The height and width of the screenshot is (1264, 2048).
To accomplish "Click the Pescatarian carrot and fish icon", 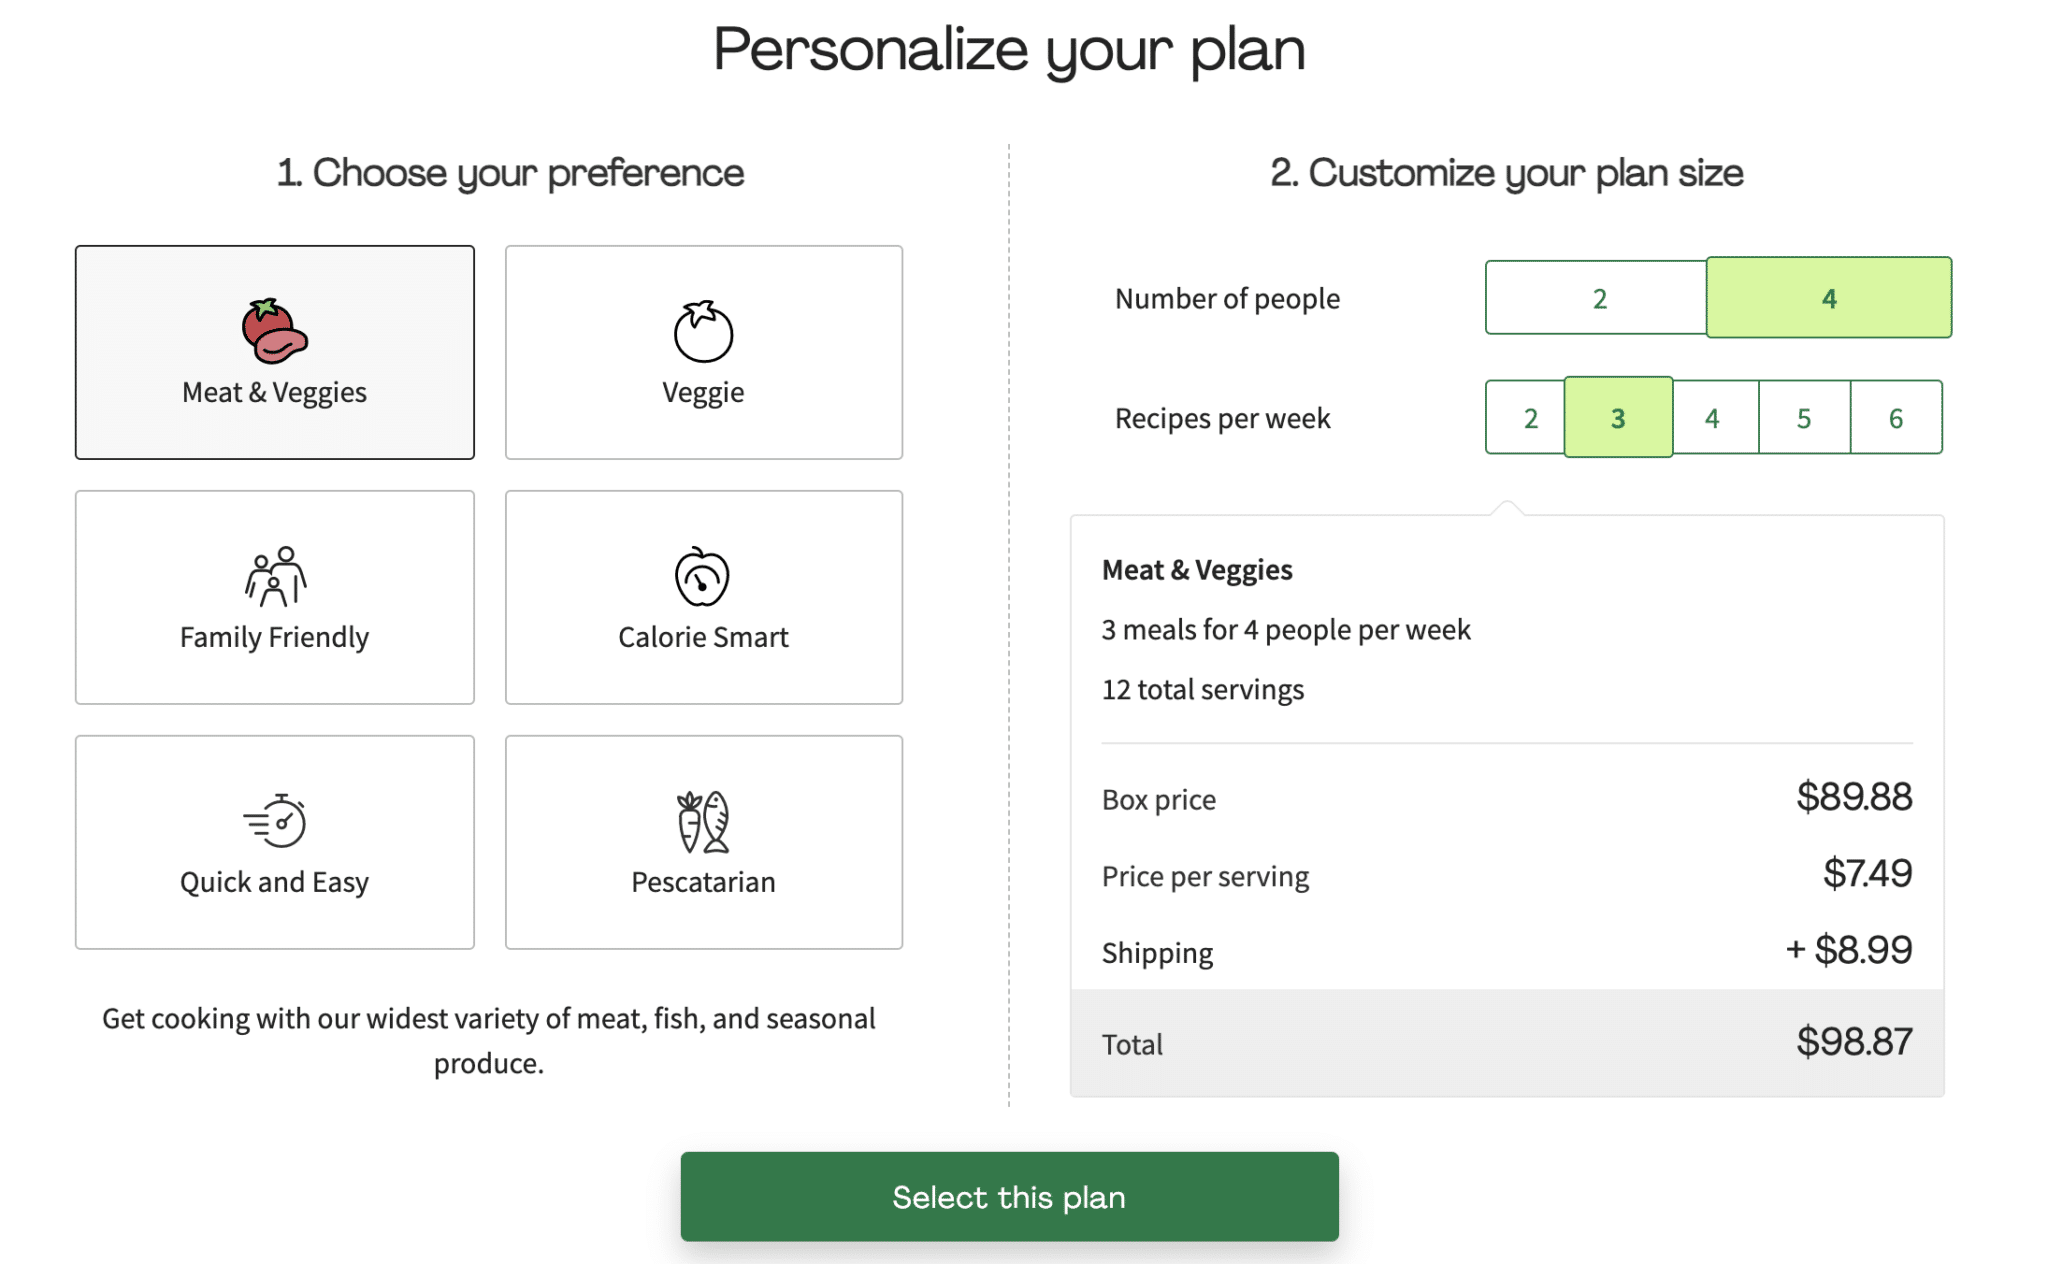I will pos(703,821).
